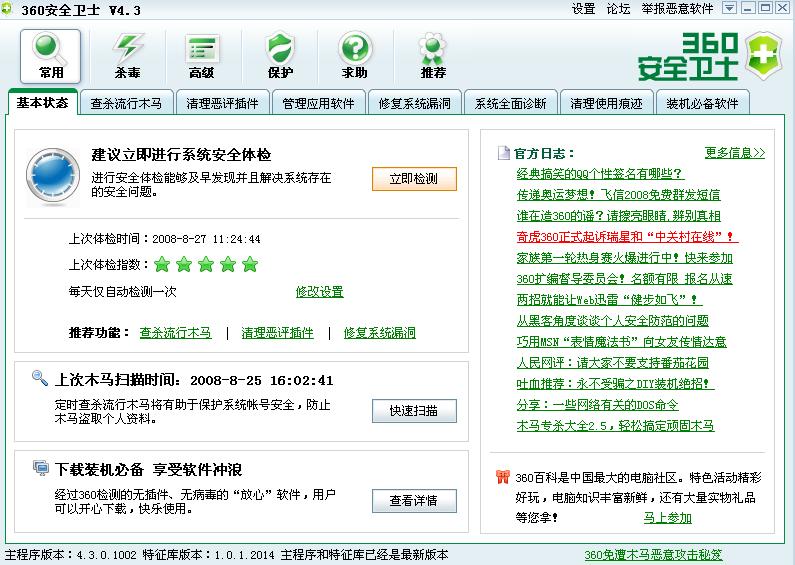
Task: Open the news link 家族第一轮热身赛火爆进行中
Action: (625, 258)
